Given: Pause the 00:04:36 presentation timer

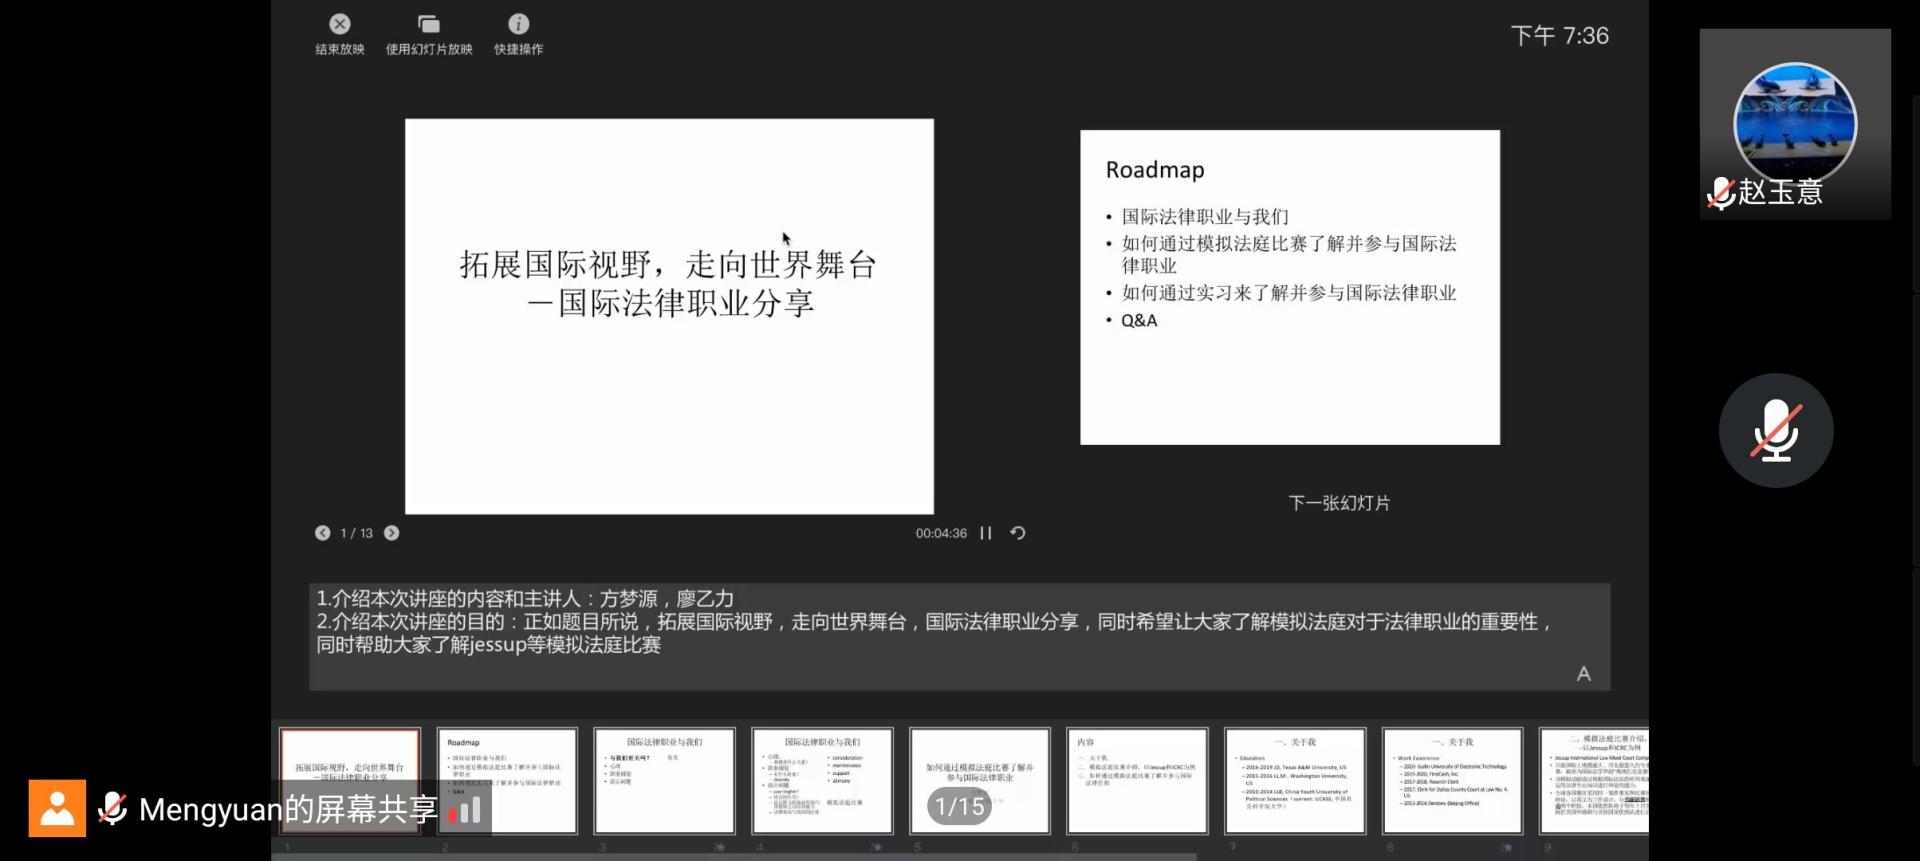Looking at the screenshot, I should [x=986, y=533].
